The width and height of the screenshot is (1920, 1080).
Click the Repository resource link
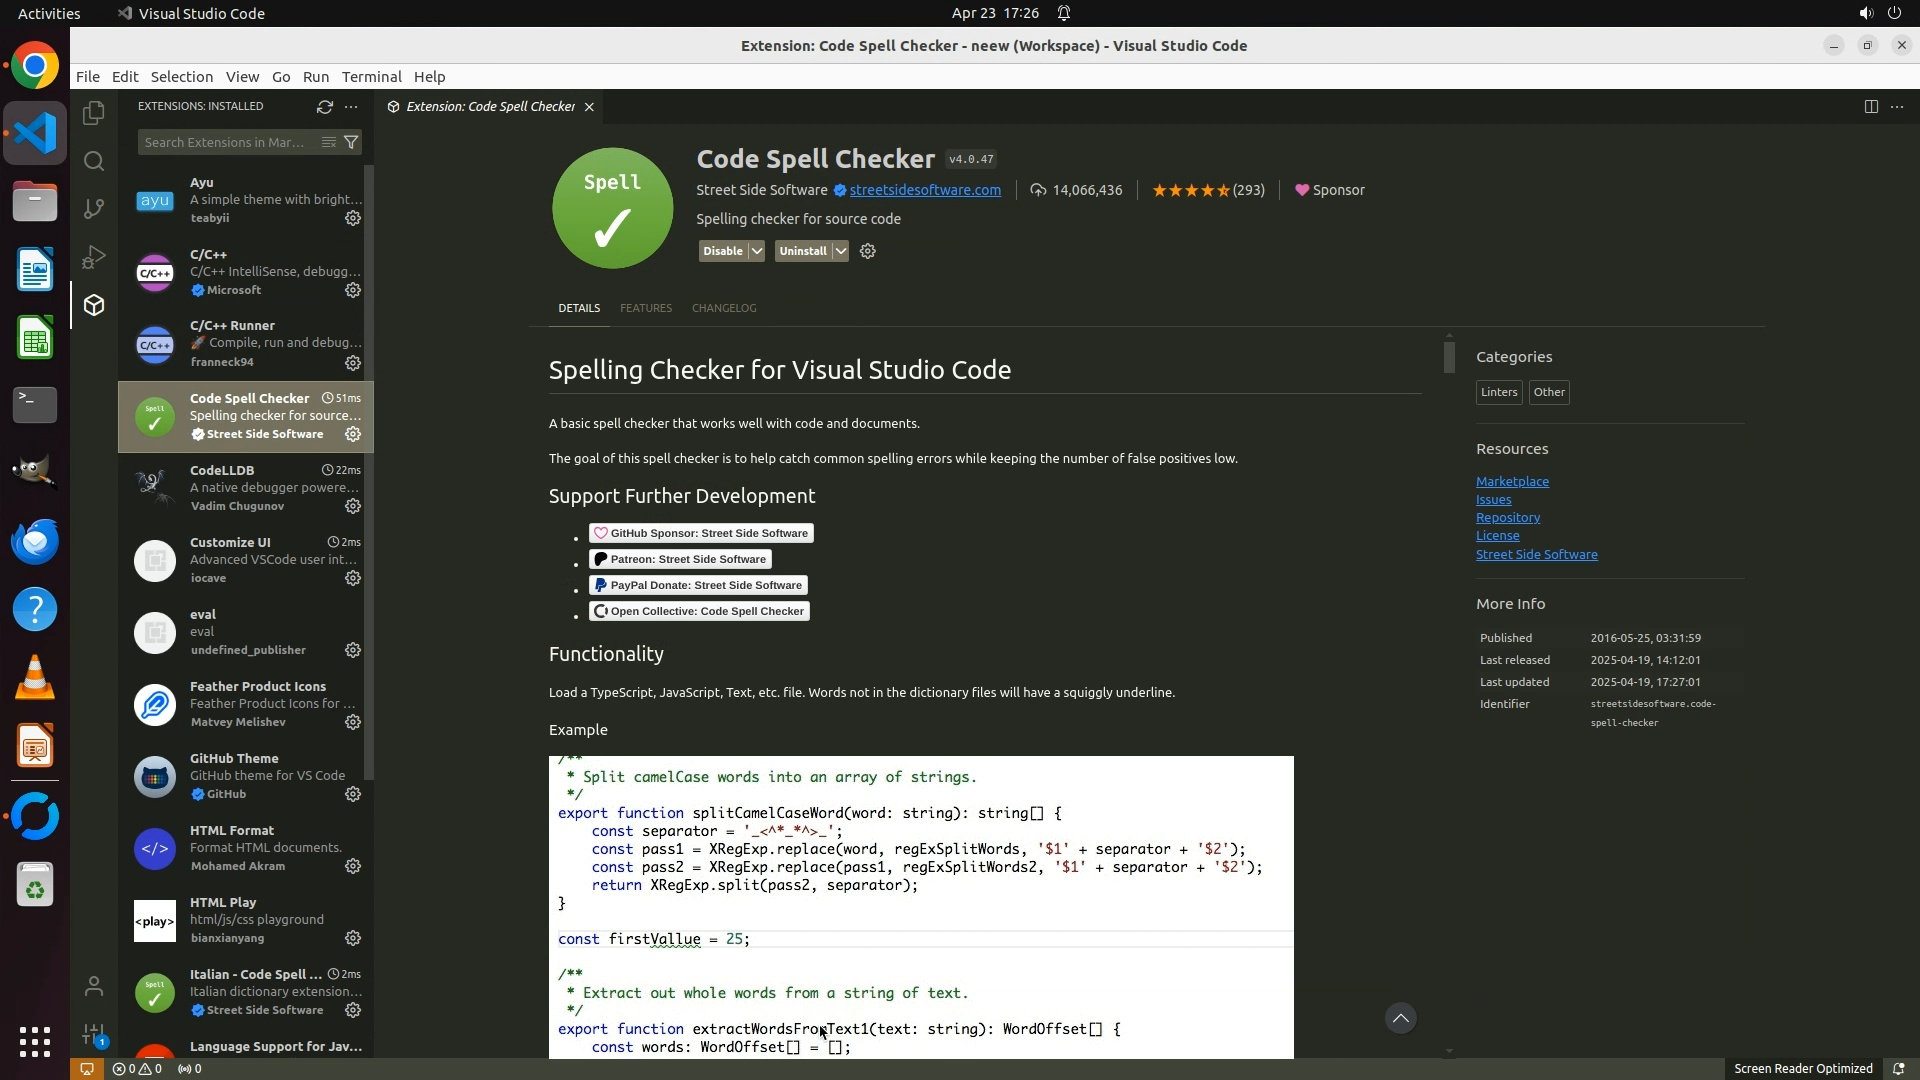1507,518
